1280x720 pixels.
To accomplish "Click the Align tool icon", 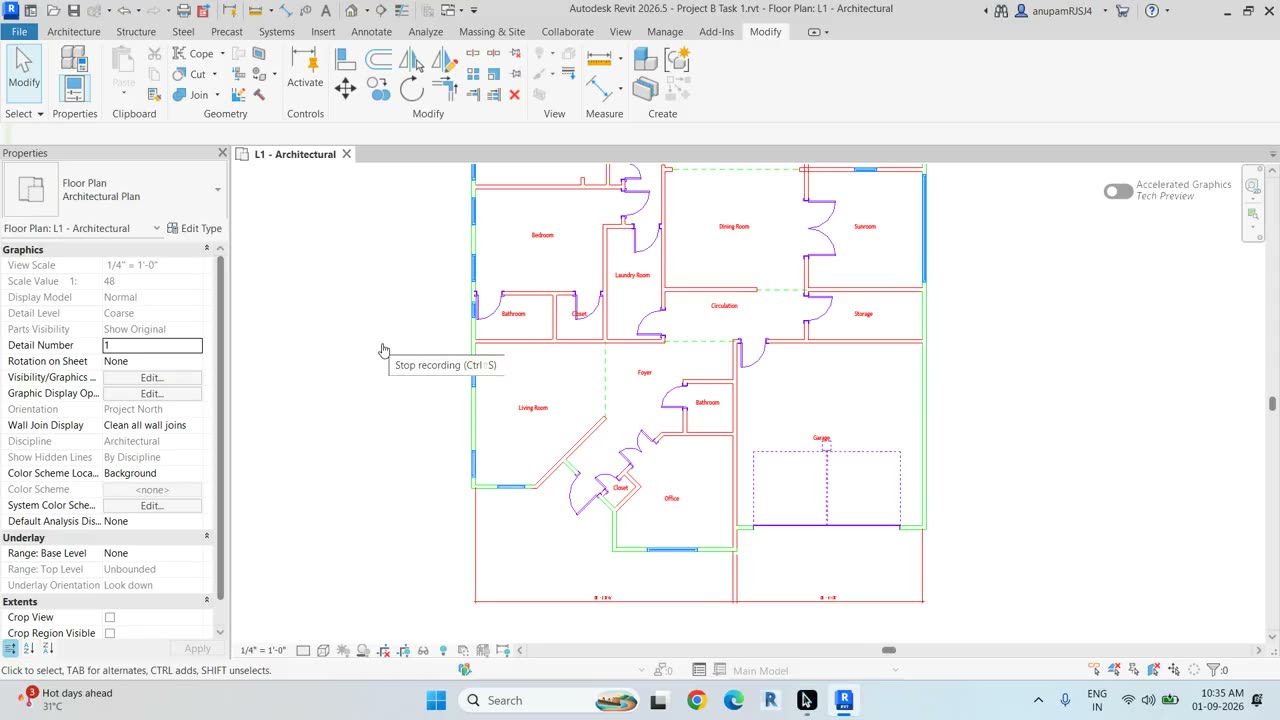I will tap(345, 59).
